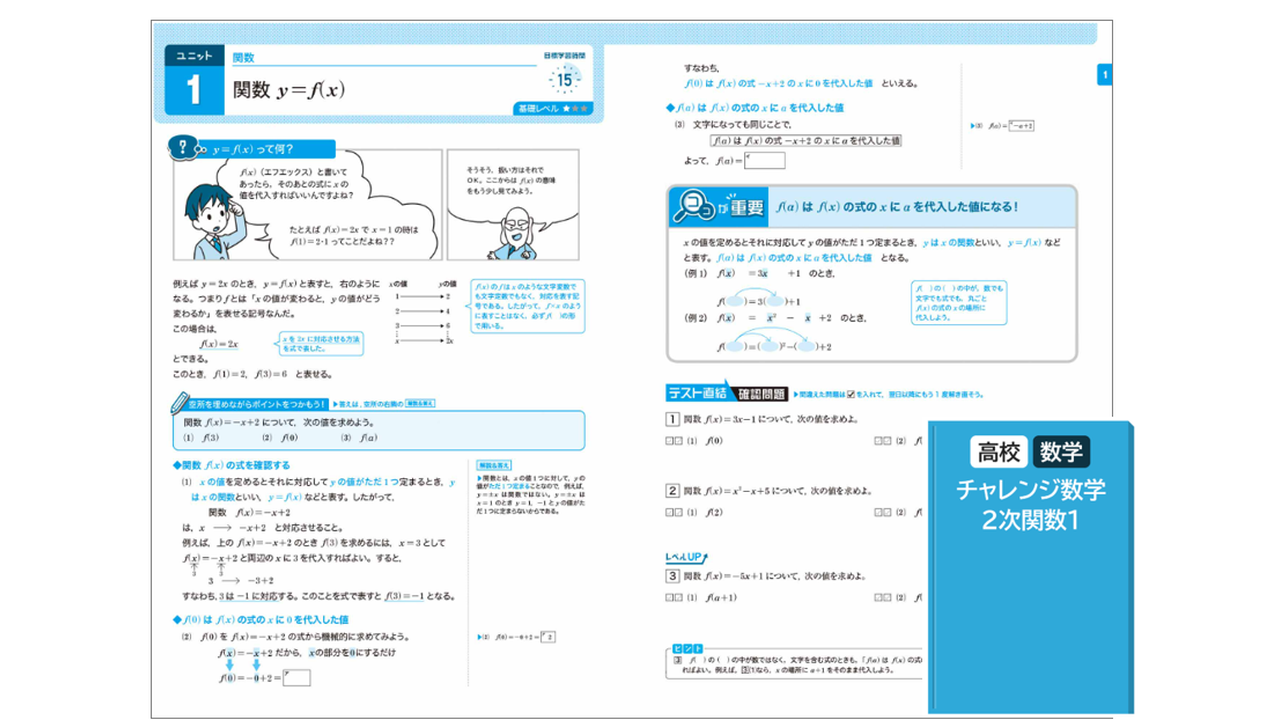Click the exercise line 関数 f(x)=−x+2 について
1280x720 pixels.
click(x=281, y=423)
